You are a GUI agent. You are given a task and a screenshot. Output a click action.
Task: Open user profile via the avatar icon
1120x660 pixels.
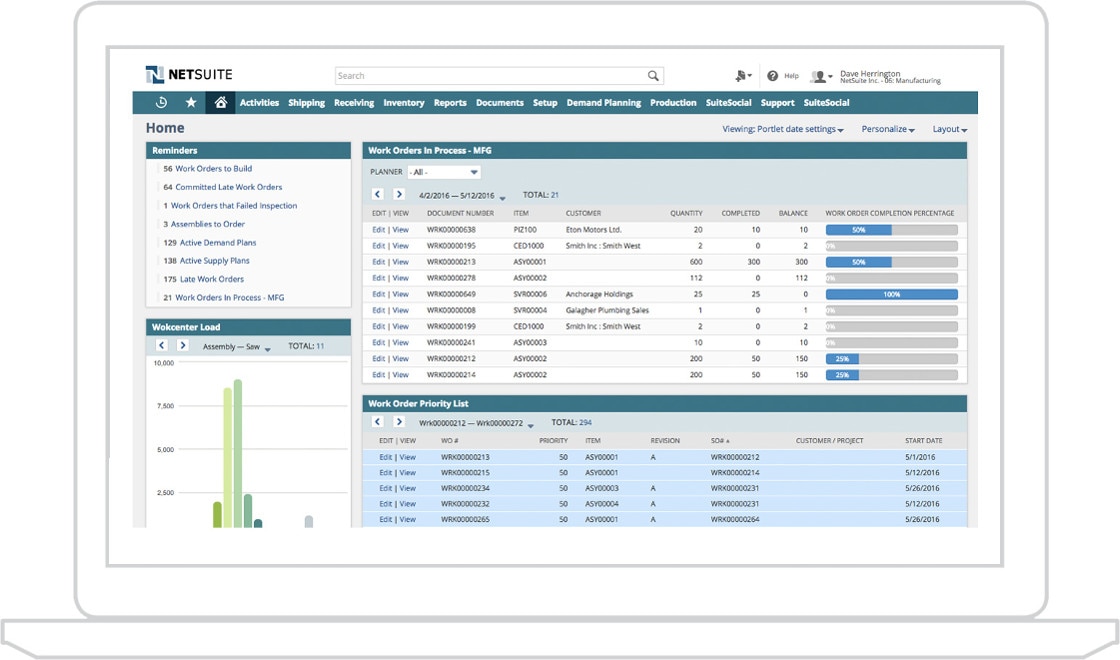click(818, 75)
